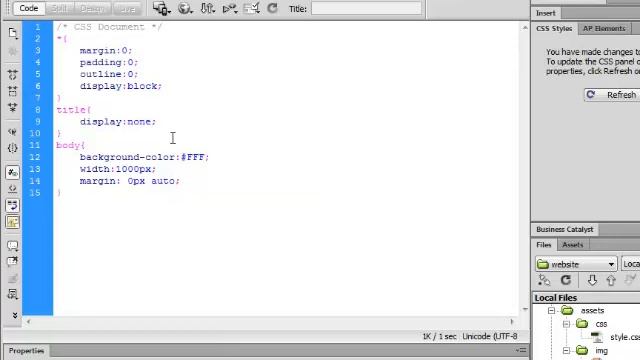Open Check Browser Compatibility menu
This screenshot has width=640, height=360.
[252, 8]
